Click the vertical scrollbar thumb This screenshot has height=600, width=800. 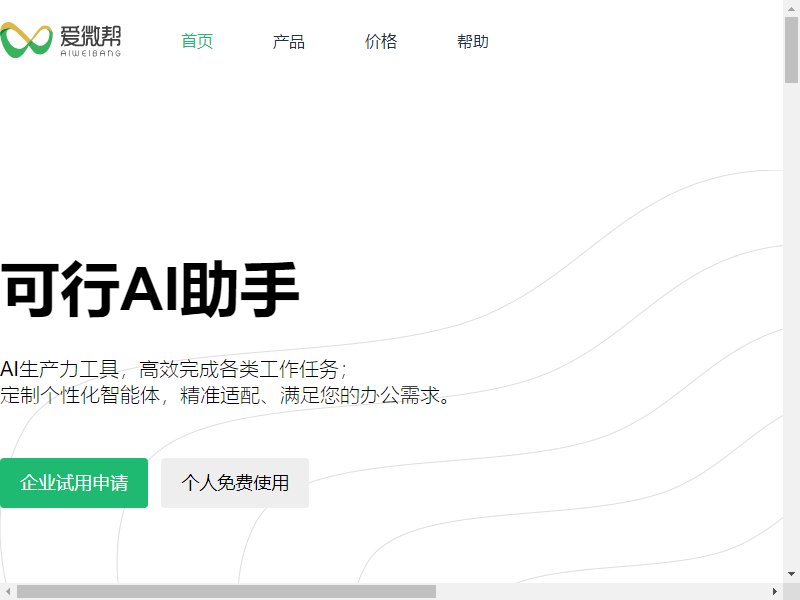pyautogui.click(x=791, y=49)
